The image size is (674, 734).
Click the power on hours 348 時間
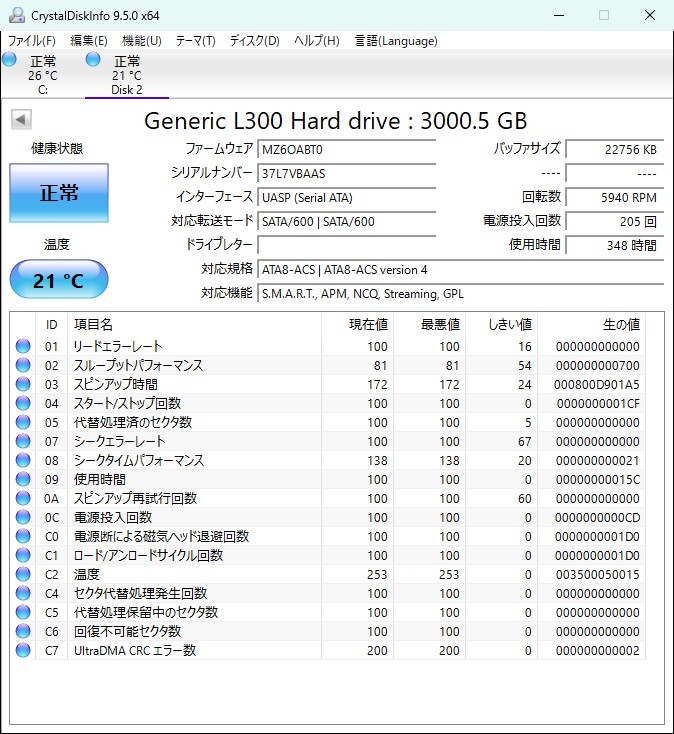click(615, 245)
